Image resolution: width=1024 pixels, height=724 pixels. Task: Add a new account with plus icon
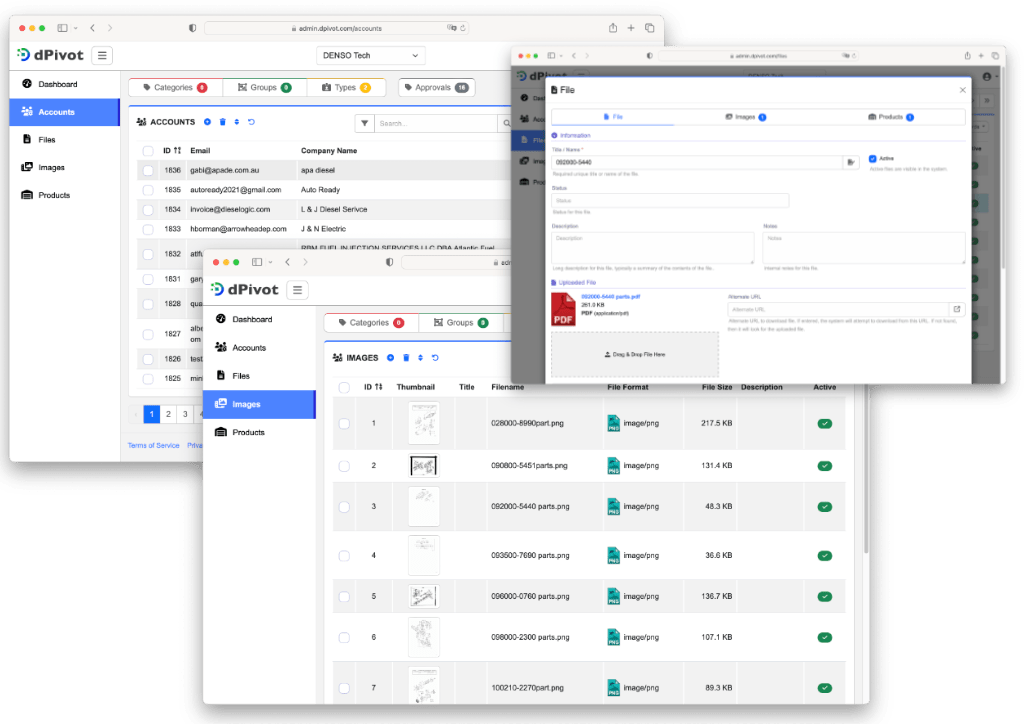[x=208, y=122]
